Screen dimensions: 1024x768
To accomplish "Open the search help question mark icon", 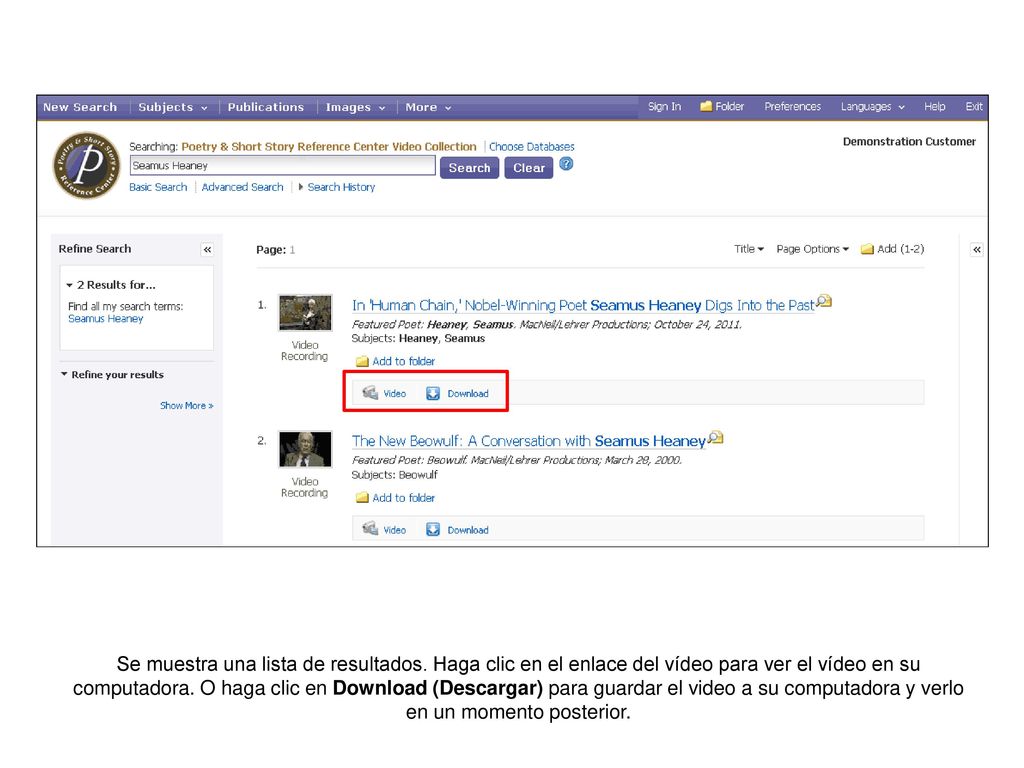I will pyautogui.click(x=566, y=165).
